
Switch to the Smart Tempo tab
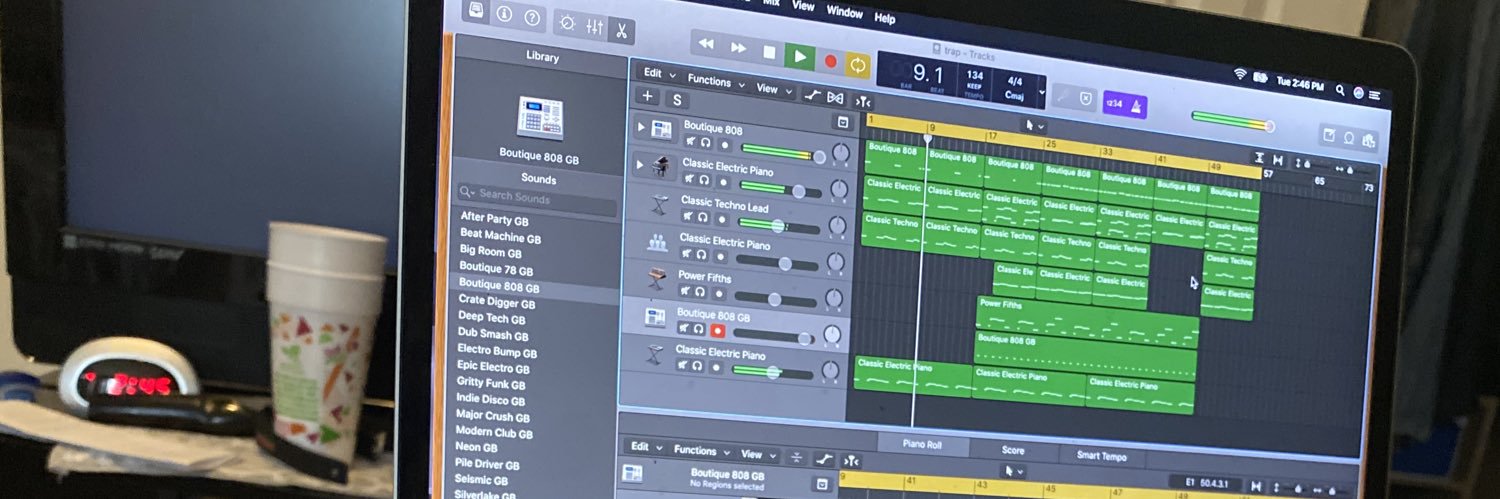(x=1101, y=455)
